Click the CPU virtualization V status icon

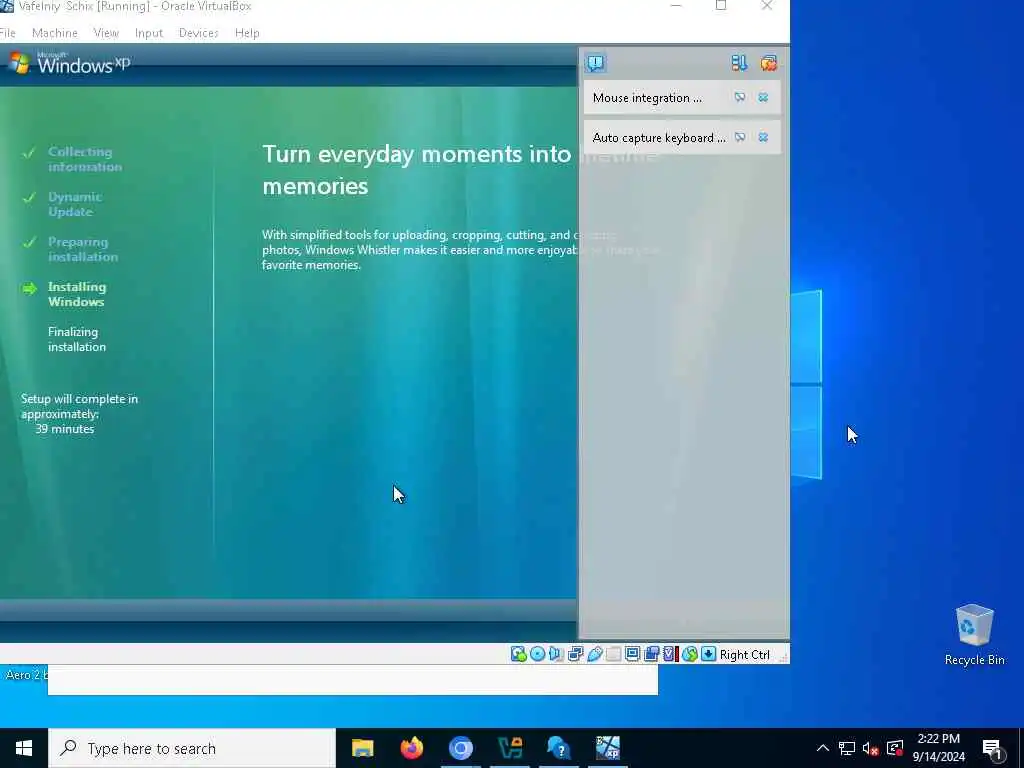click(x=671, y=654)
